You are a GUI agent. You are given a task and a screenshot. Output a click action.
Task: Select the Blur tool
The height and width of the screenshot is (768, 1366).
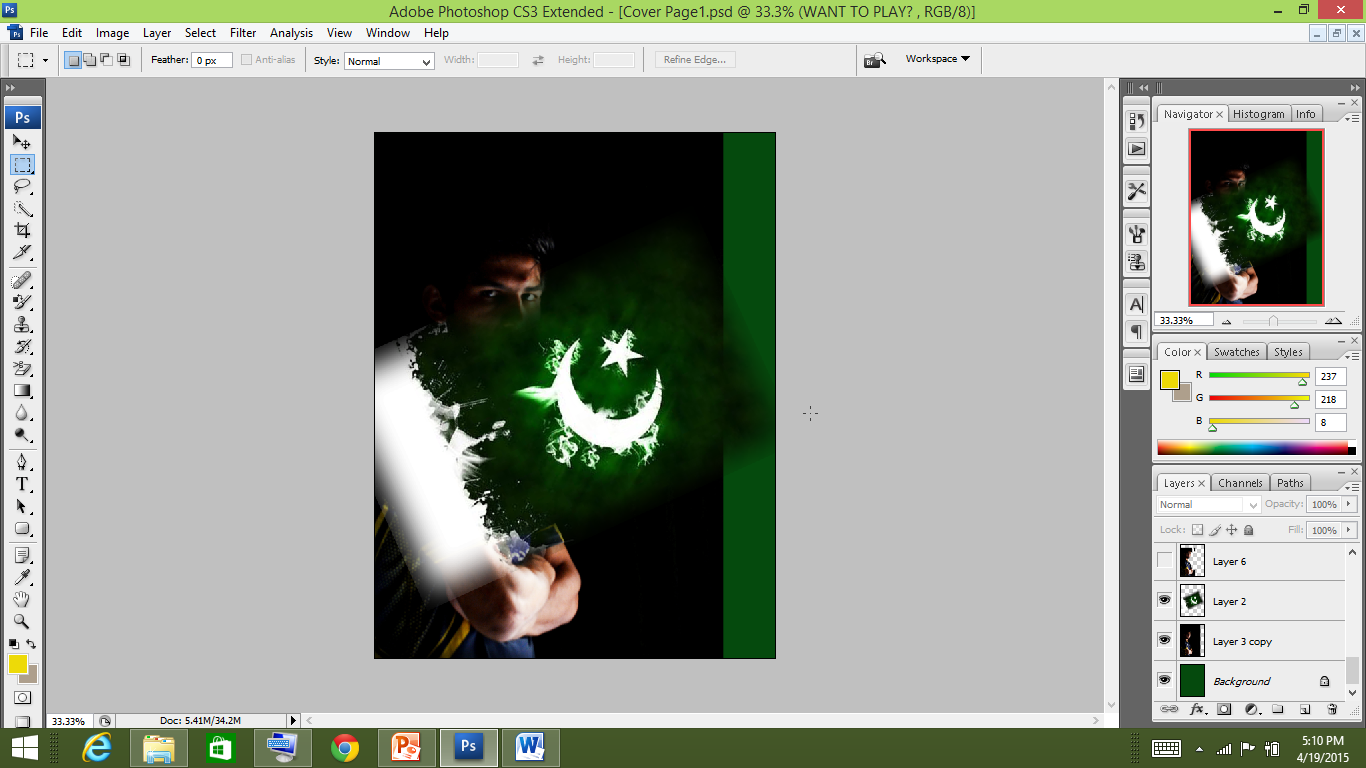click(22, 412)
